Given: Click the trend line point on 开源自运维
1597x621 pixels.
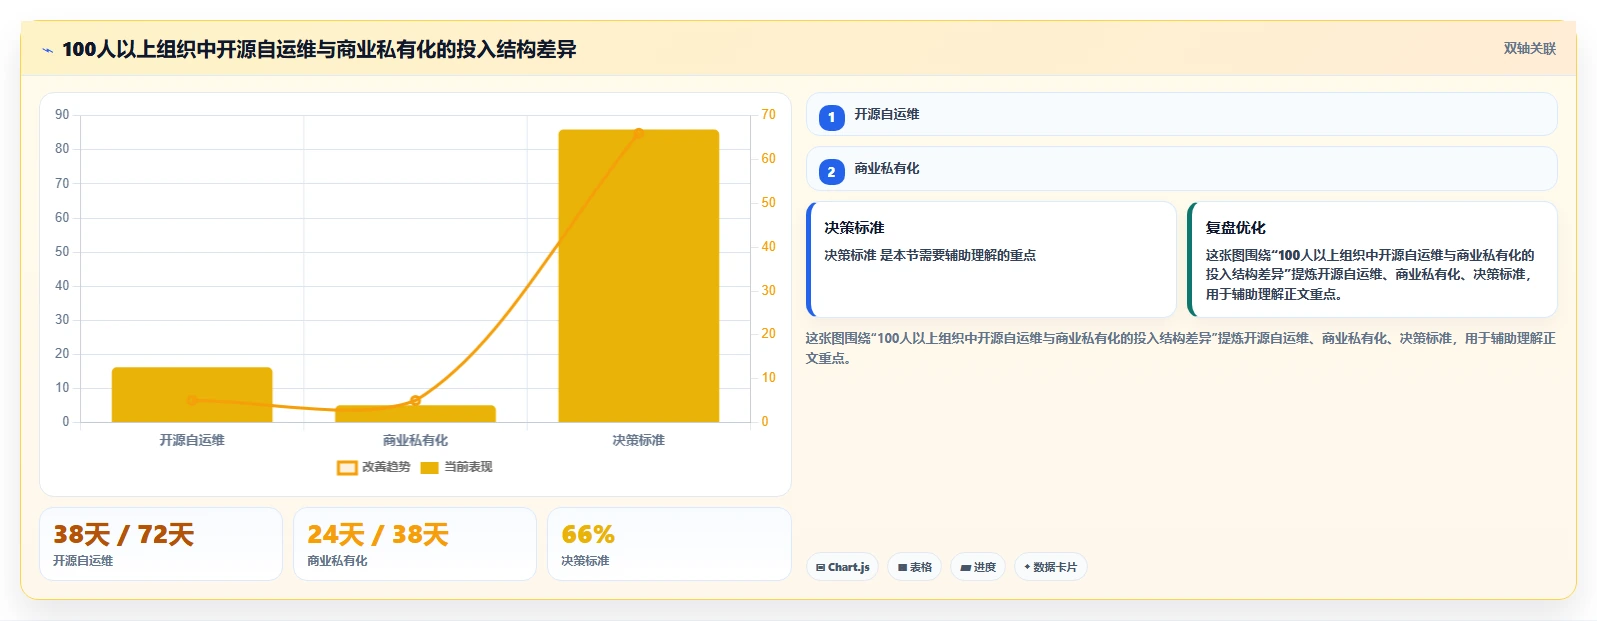Looking at the screenshot, I should (192, 400).
